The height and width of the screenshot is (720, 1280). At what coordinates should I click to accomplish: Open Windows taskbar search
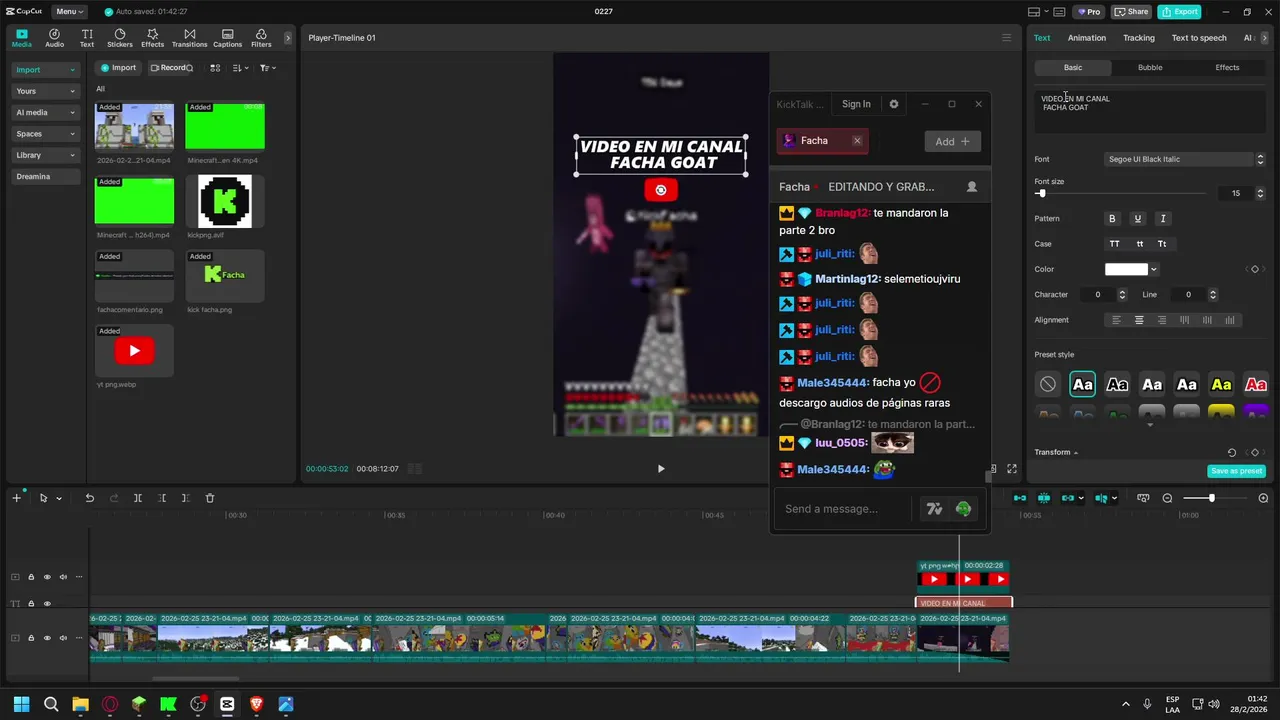51,704
